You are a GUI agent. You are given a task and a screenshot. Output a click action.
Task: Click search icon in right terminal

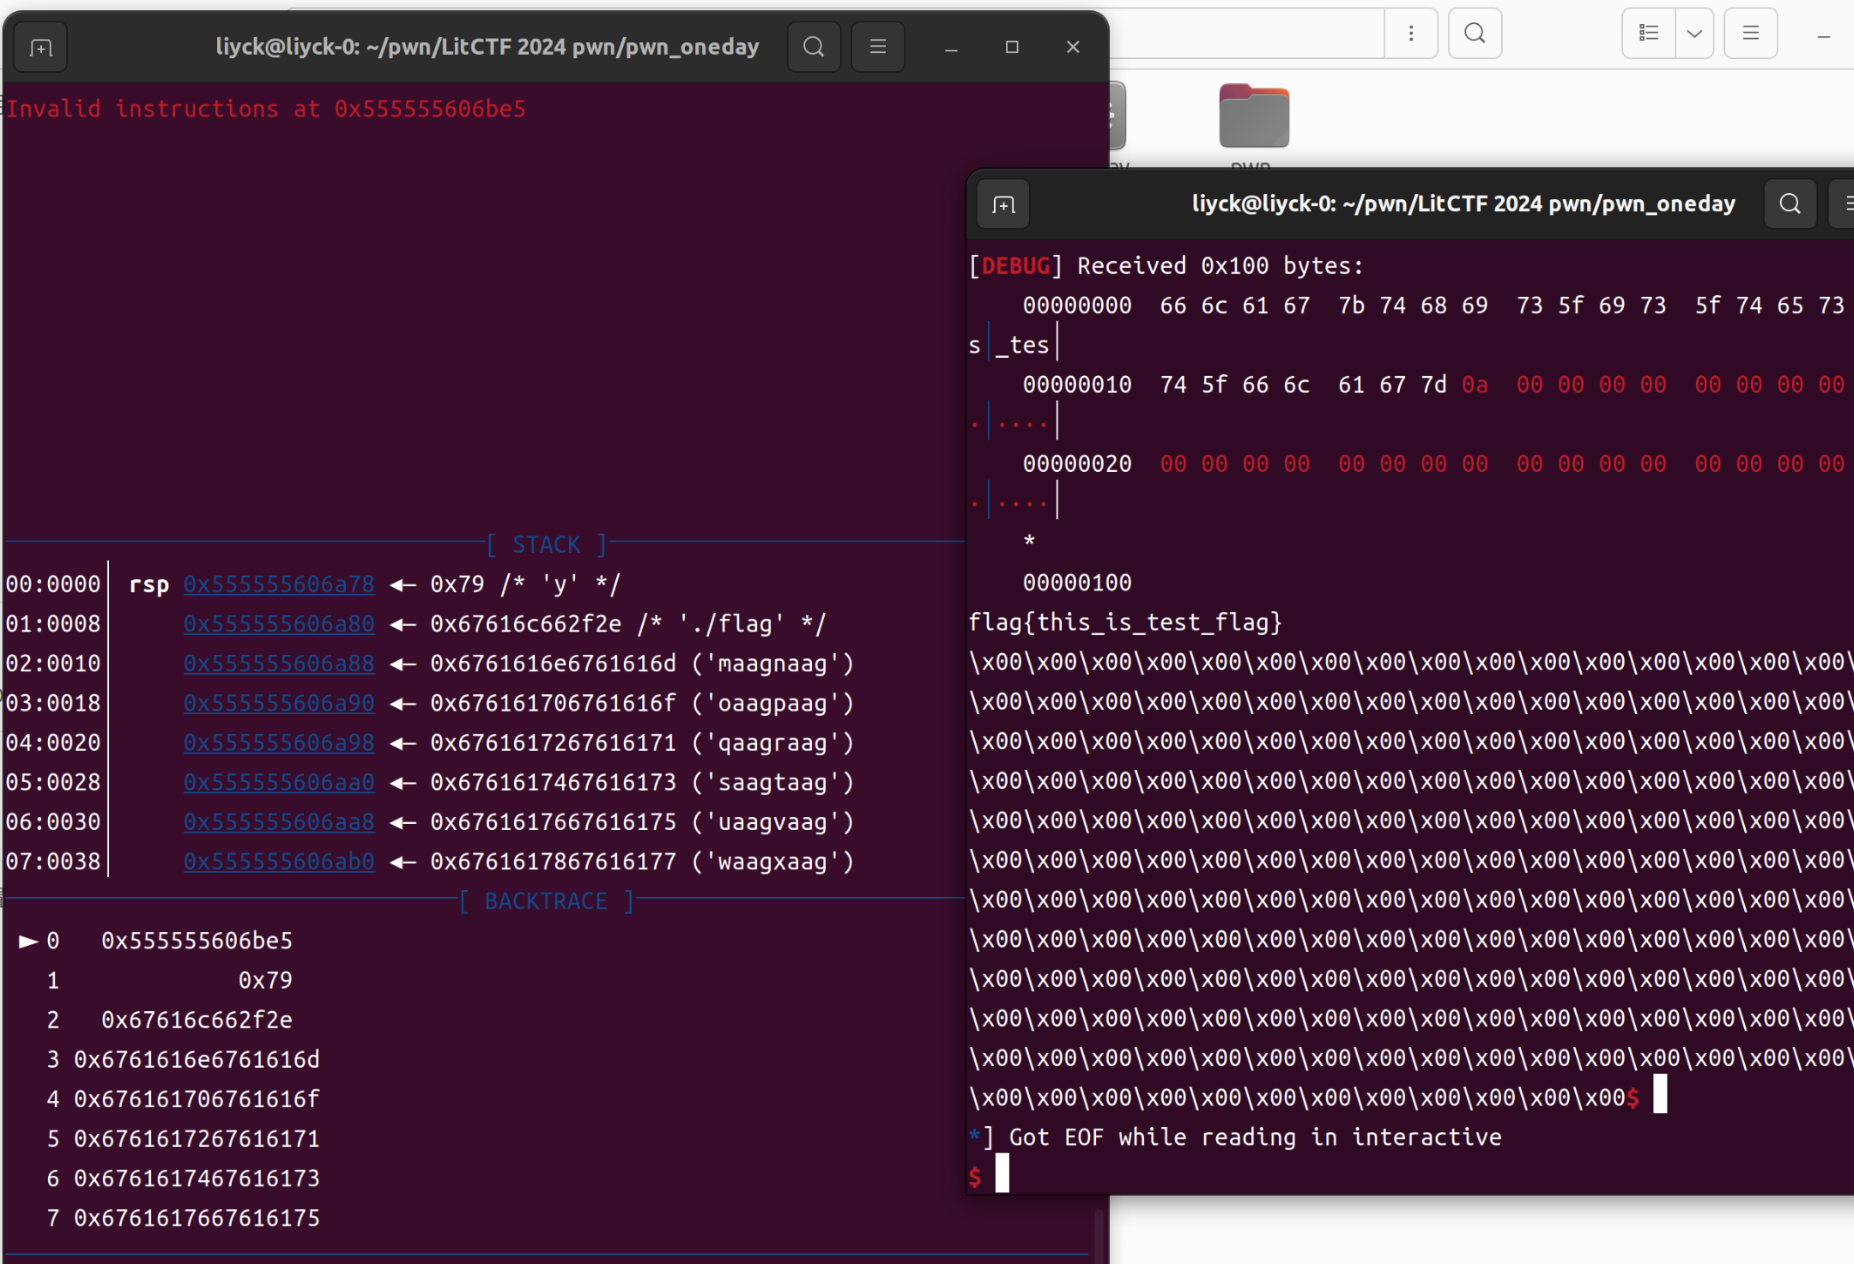(x=1790, y=204)
